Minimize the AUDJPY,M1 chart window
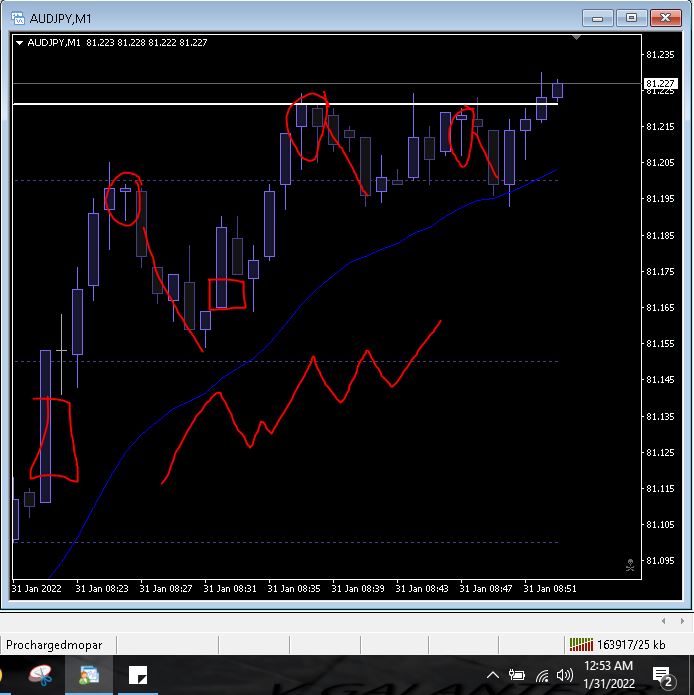The width and height of the screenshot is (694, 695). (597, 19)
